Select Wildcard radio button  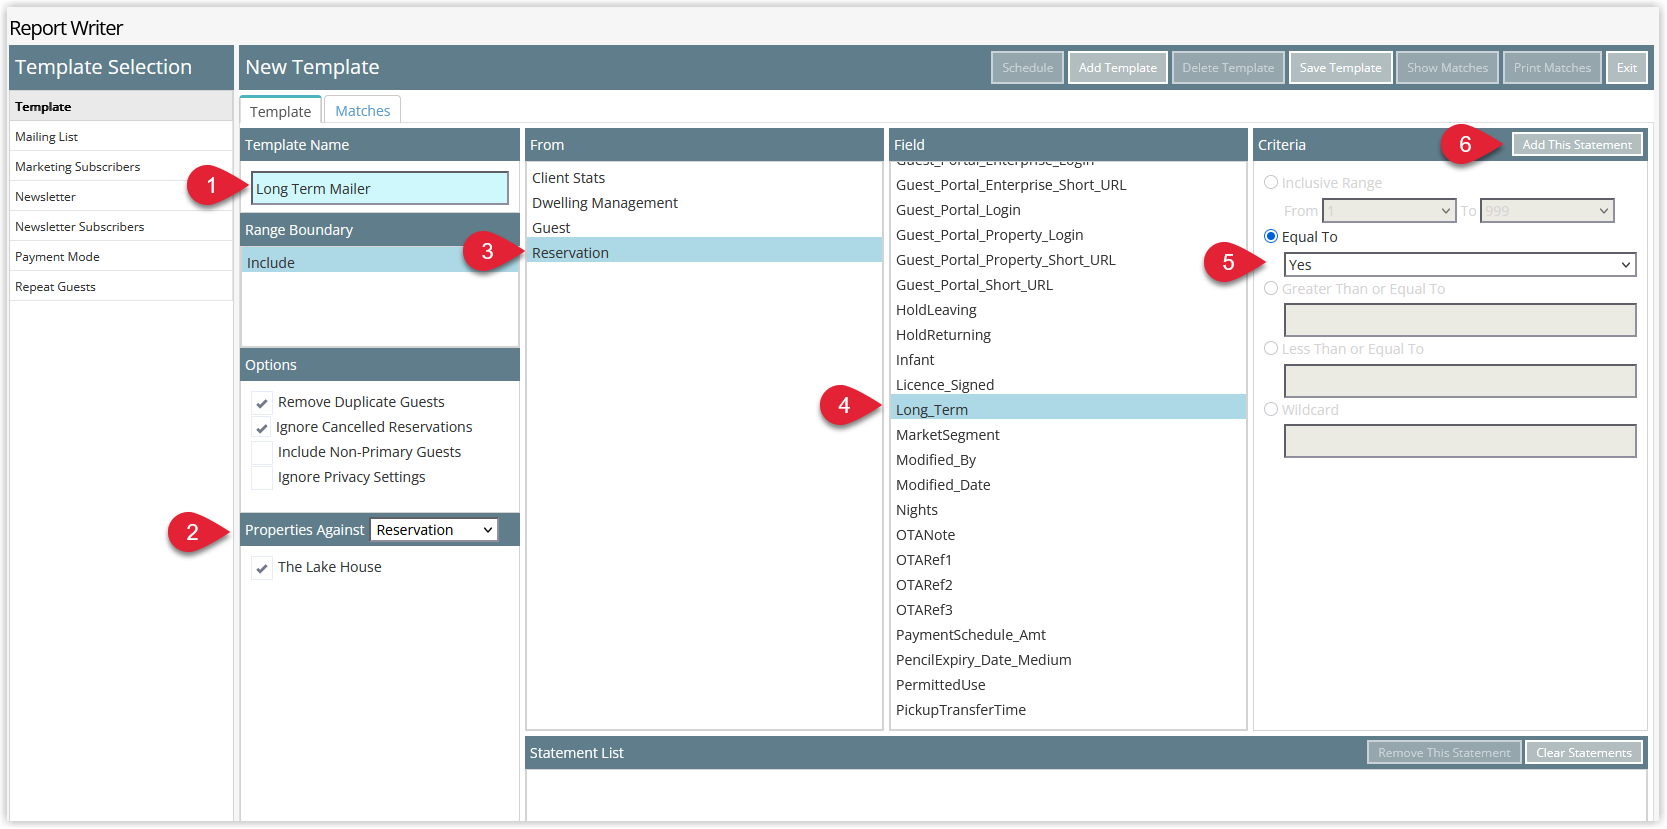tap(1271, 410)
